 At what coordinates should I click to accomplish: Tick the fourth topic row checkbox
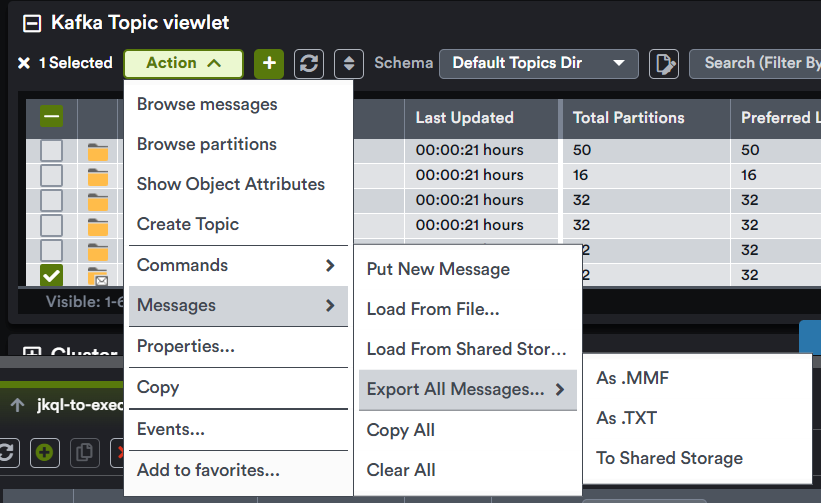click(51, 225)
